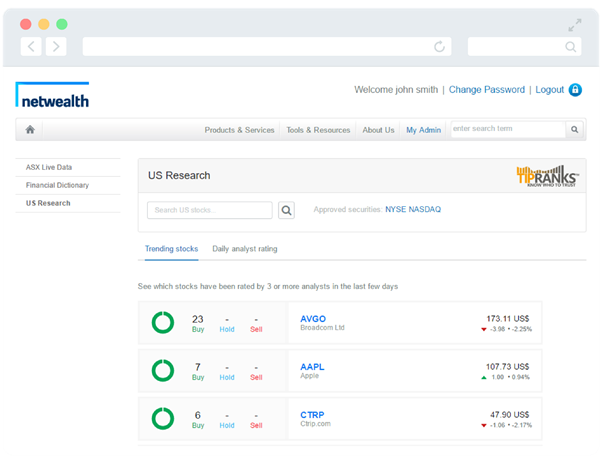This screenshot has width=602, height=463.
Task: Click the browser search magnifier icon
Action: tap(571, 47)
